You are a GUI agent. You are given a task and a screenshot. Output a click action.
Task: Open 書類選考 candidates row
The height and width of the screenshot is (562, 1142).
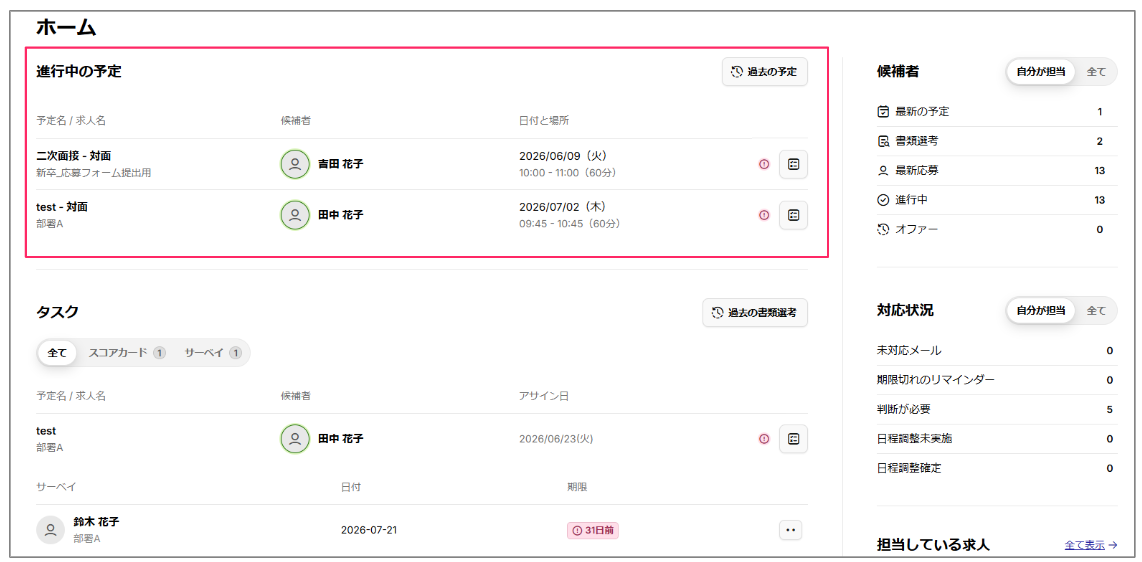(997, 141)
